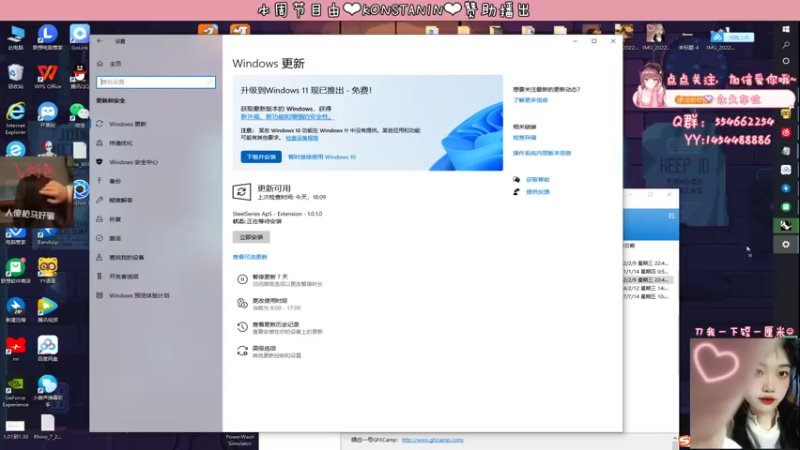
Task: Click the blue bubble assistant desktop icon
Action: coord(47,391)
